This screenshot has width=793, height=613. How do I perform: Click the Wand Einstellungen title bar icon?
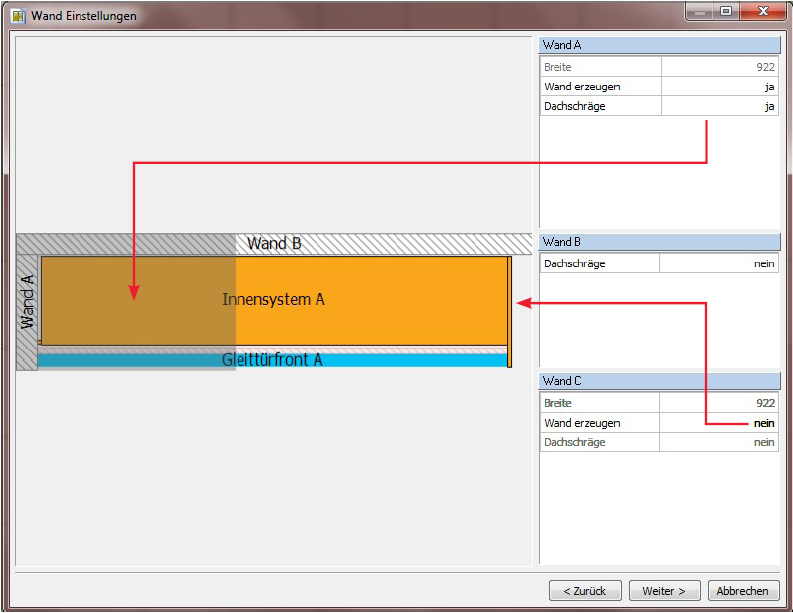coord(17,16)
